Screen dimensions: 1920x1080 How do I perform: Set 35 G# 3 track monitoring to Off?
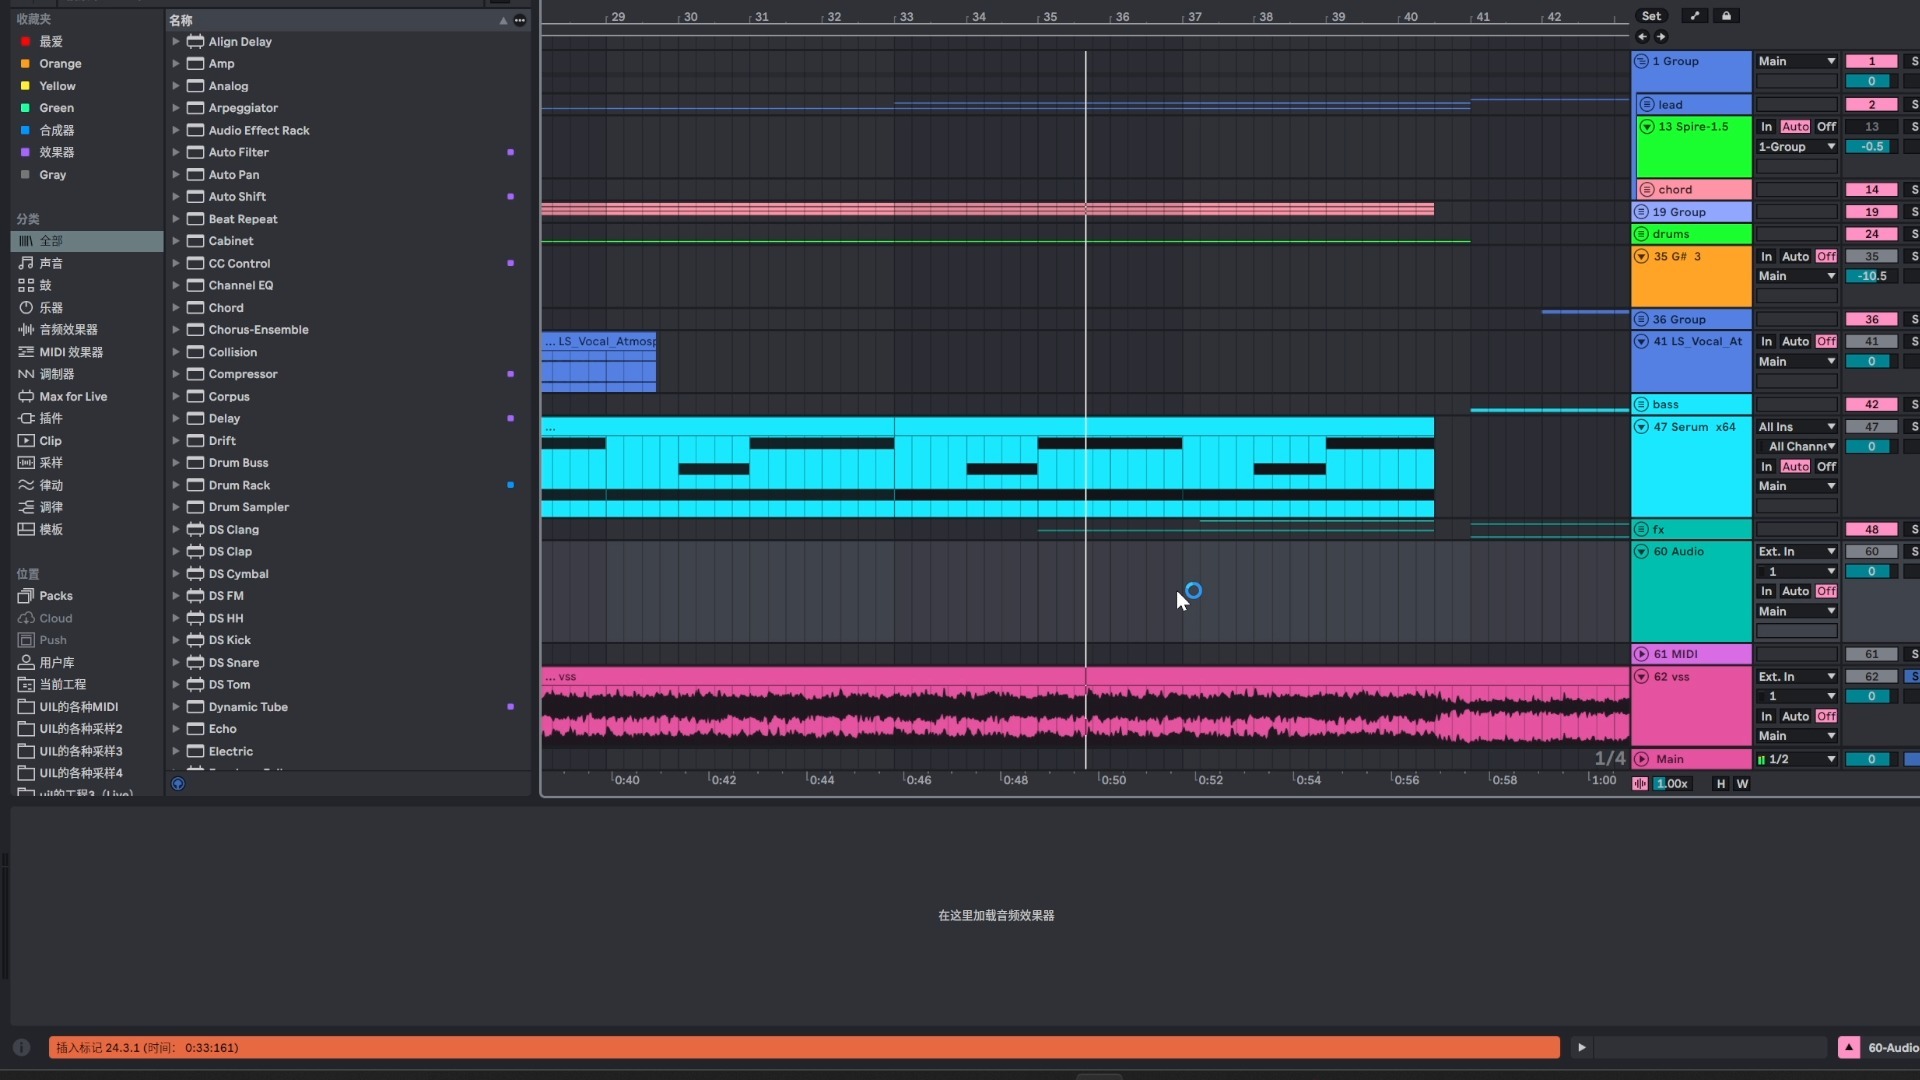[1826, 257]
